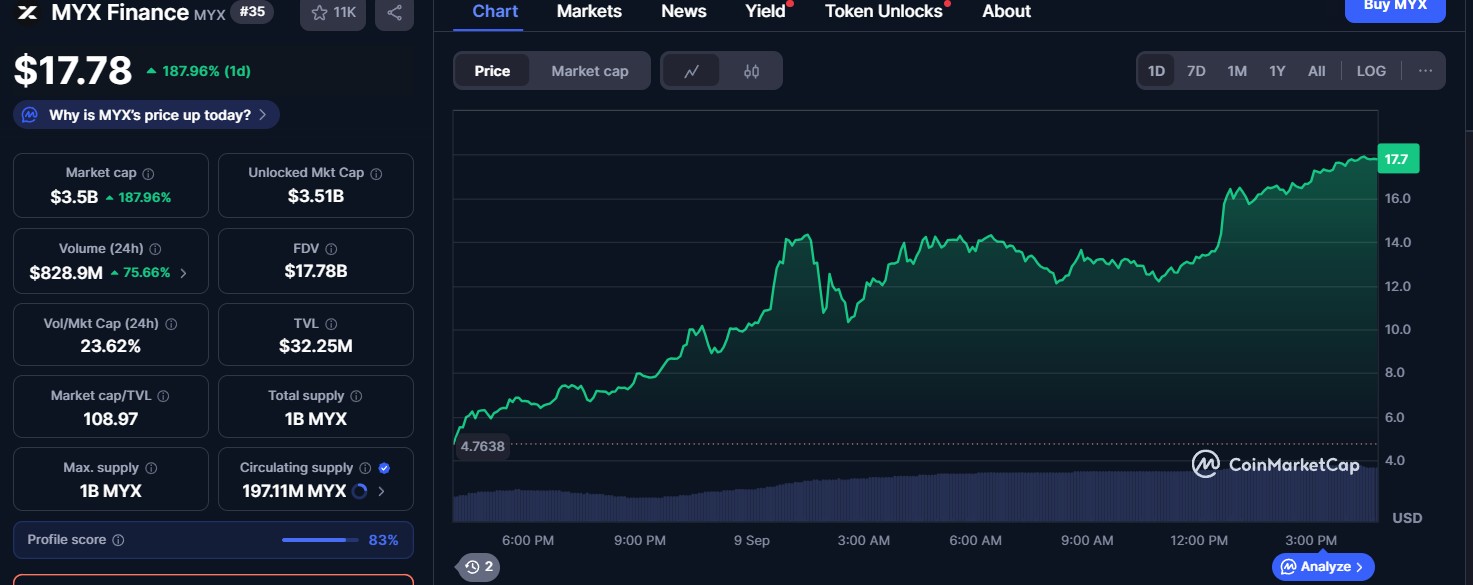Click the circulating supply progress ring icon
Viewport: 1473px width, 585px height.
360,491
